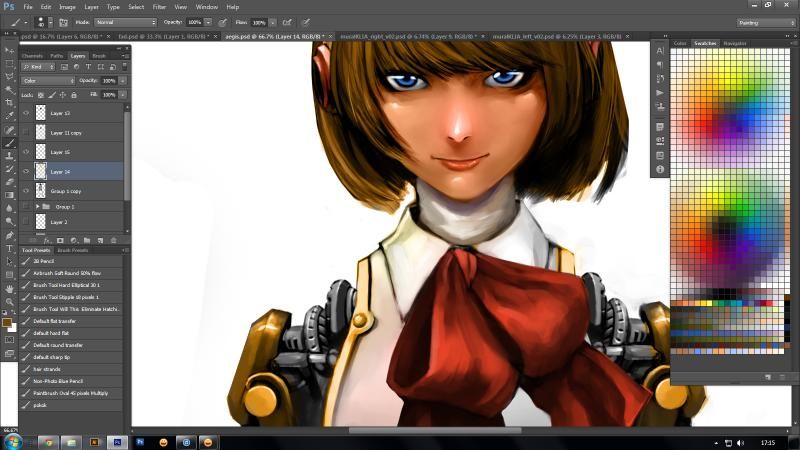Viewport: 800px width, 450px height.
Task: Enable airbrush mode in options bar
Action: [287, 22]
